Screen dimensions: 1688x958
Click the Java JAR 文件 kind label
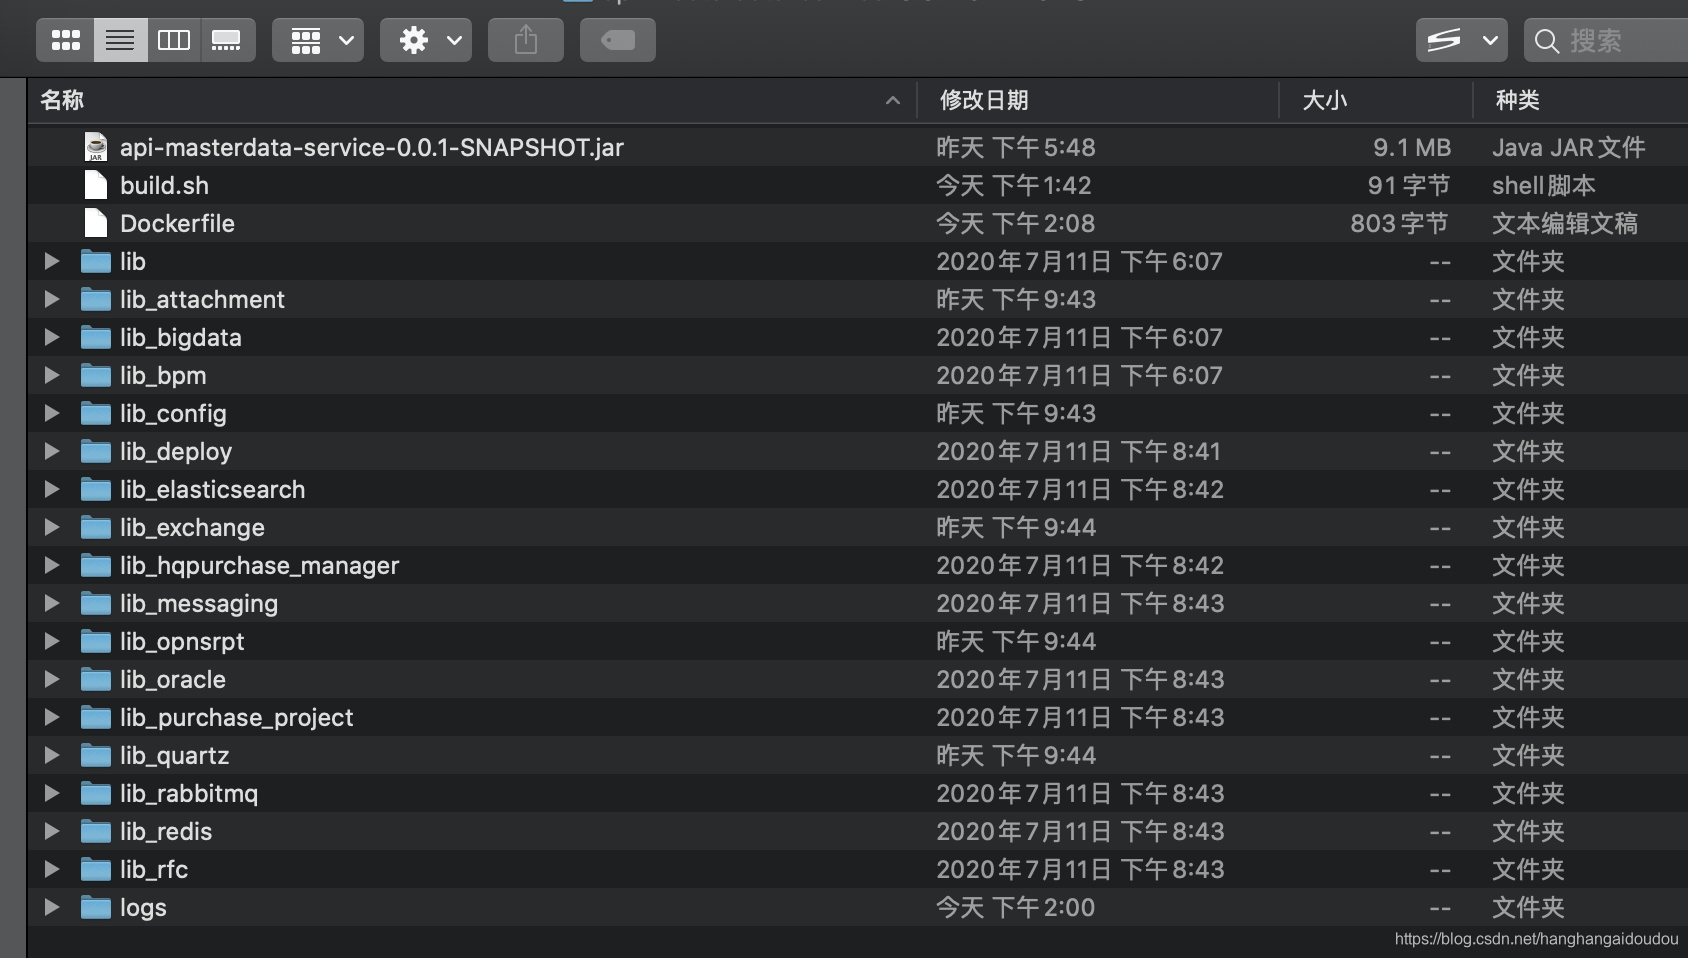(1568, 147)
